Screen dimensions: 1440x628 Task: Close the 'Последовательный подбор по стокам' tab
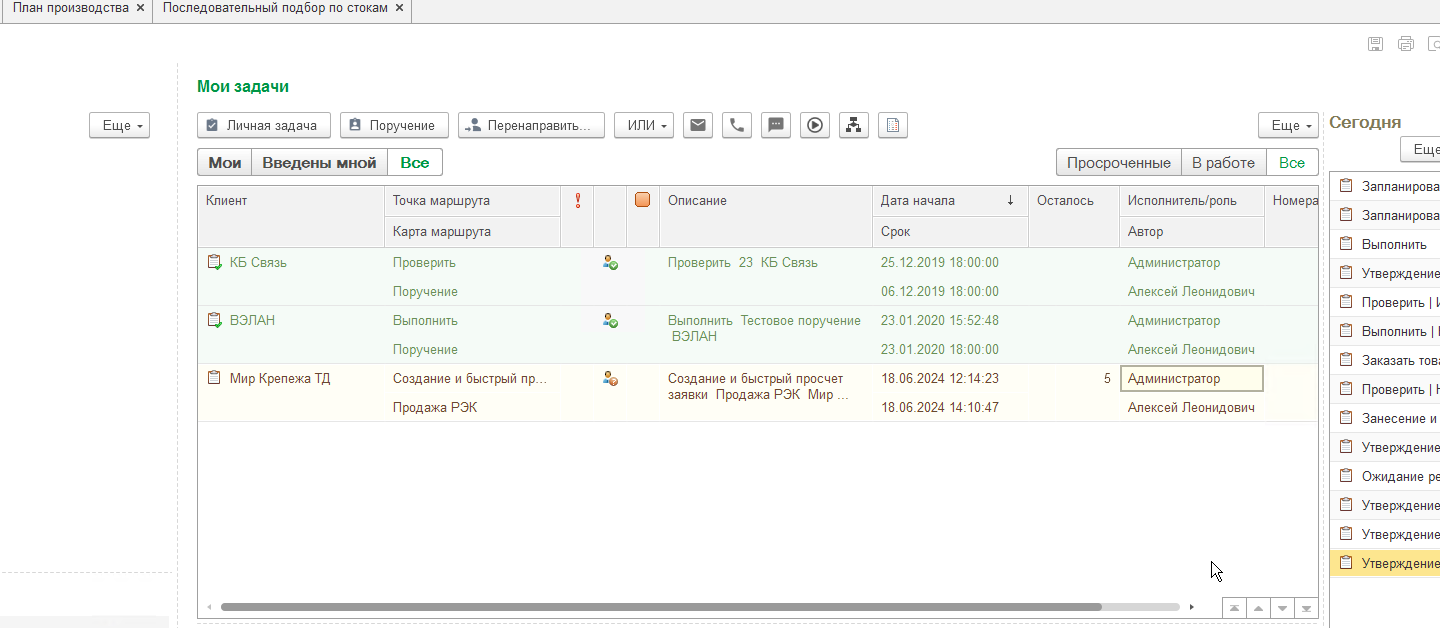[400, 8]
